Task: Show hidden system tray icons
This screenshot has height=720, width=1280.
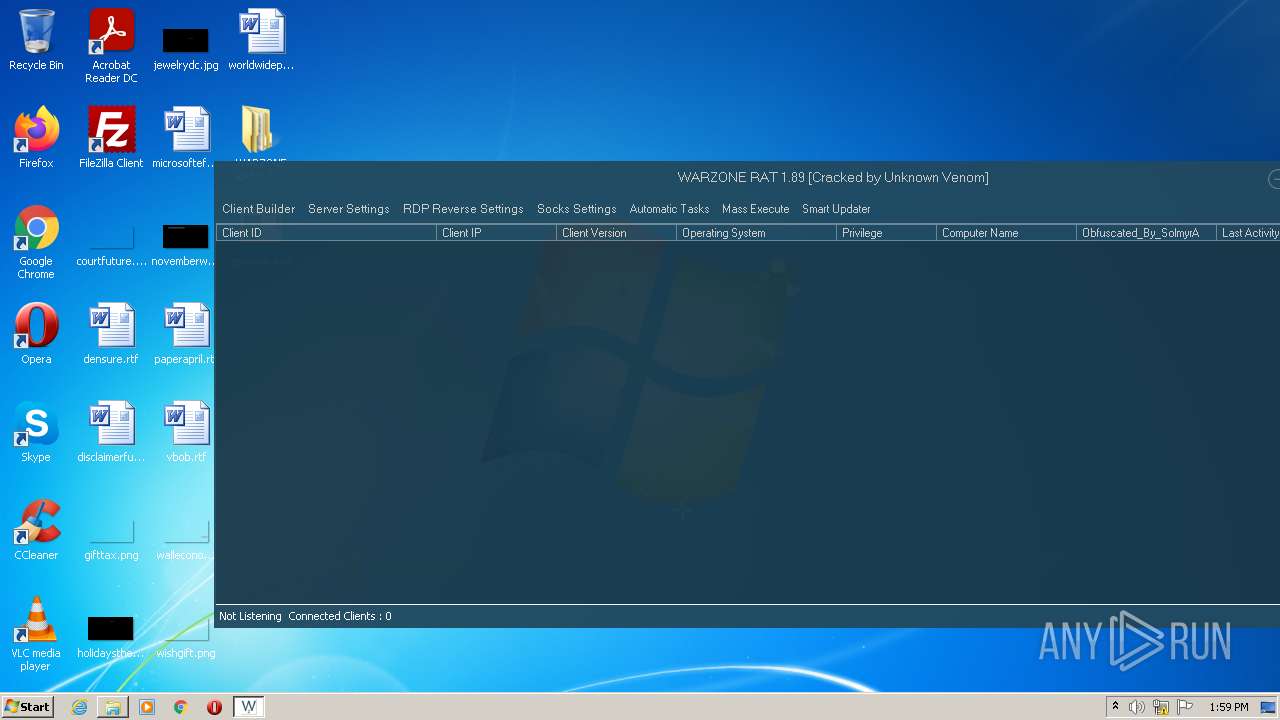Action: coord(1115,707)
